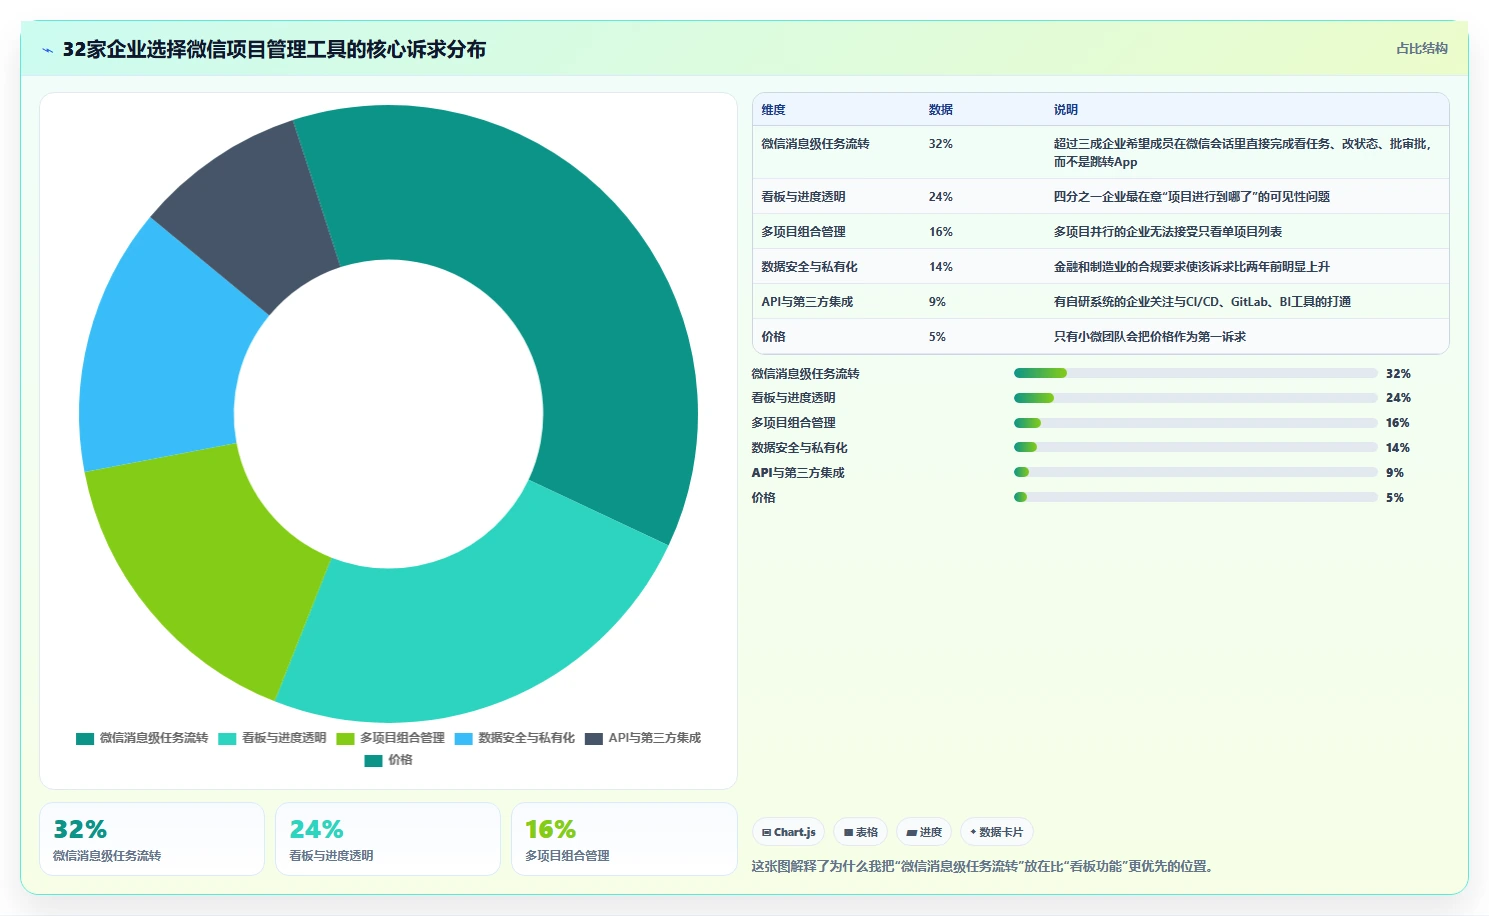This screenshot has width=1489, height=916.
Task: Toggle the 多项目组合管理 legend color swatch
Action: pos(345,738)
